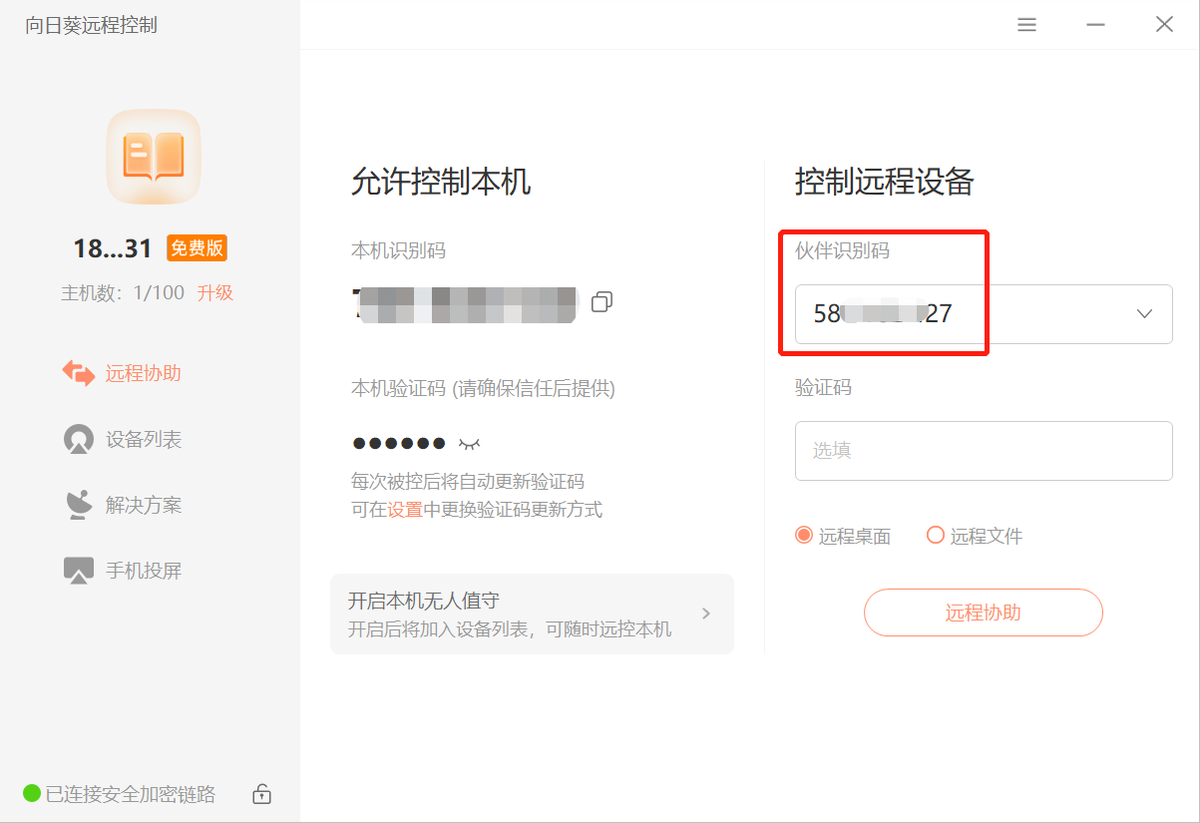This screenshot has width=1200, height=823.
Task: Click the 验证码 选填 input field
Action: (983, 451)
